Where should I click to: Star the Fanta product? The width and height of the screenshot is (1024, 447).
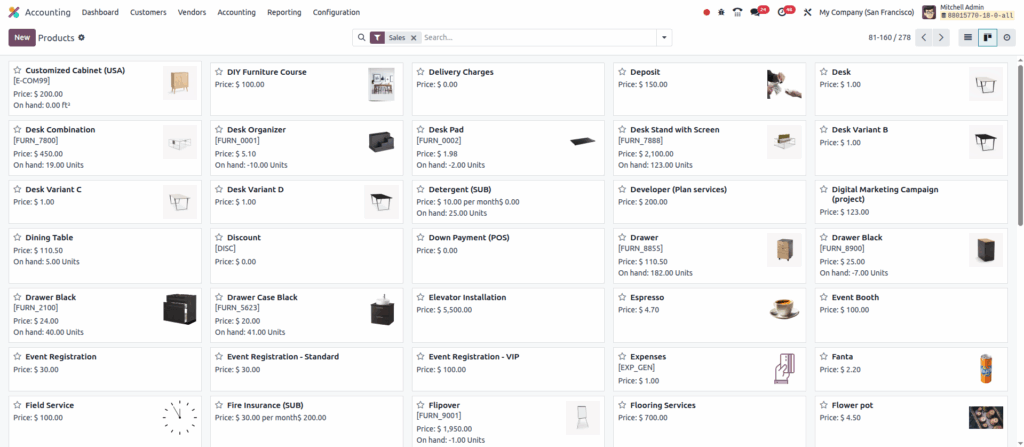pyautogui.click(x=824, y=357)
